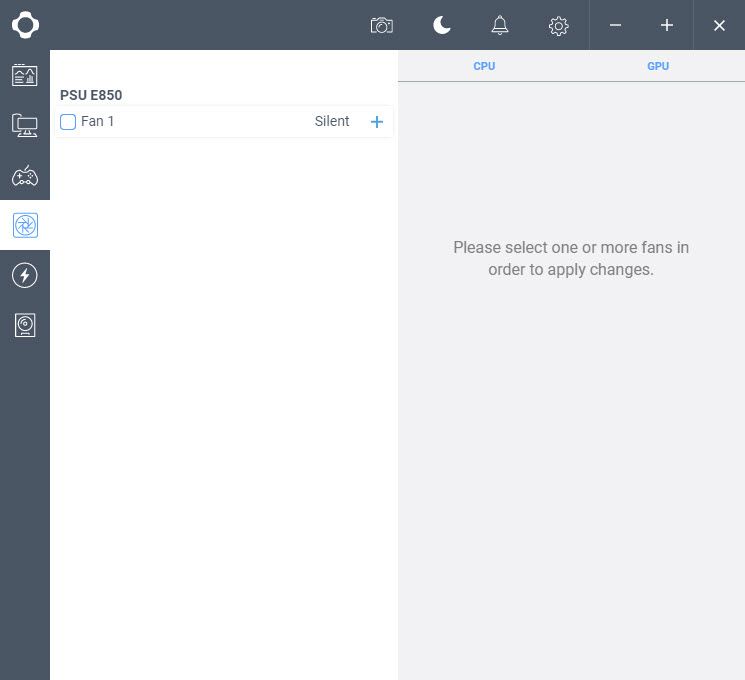Maximize the window with the plus button

(667, 25)
